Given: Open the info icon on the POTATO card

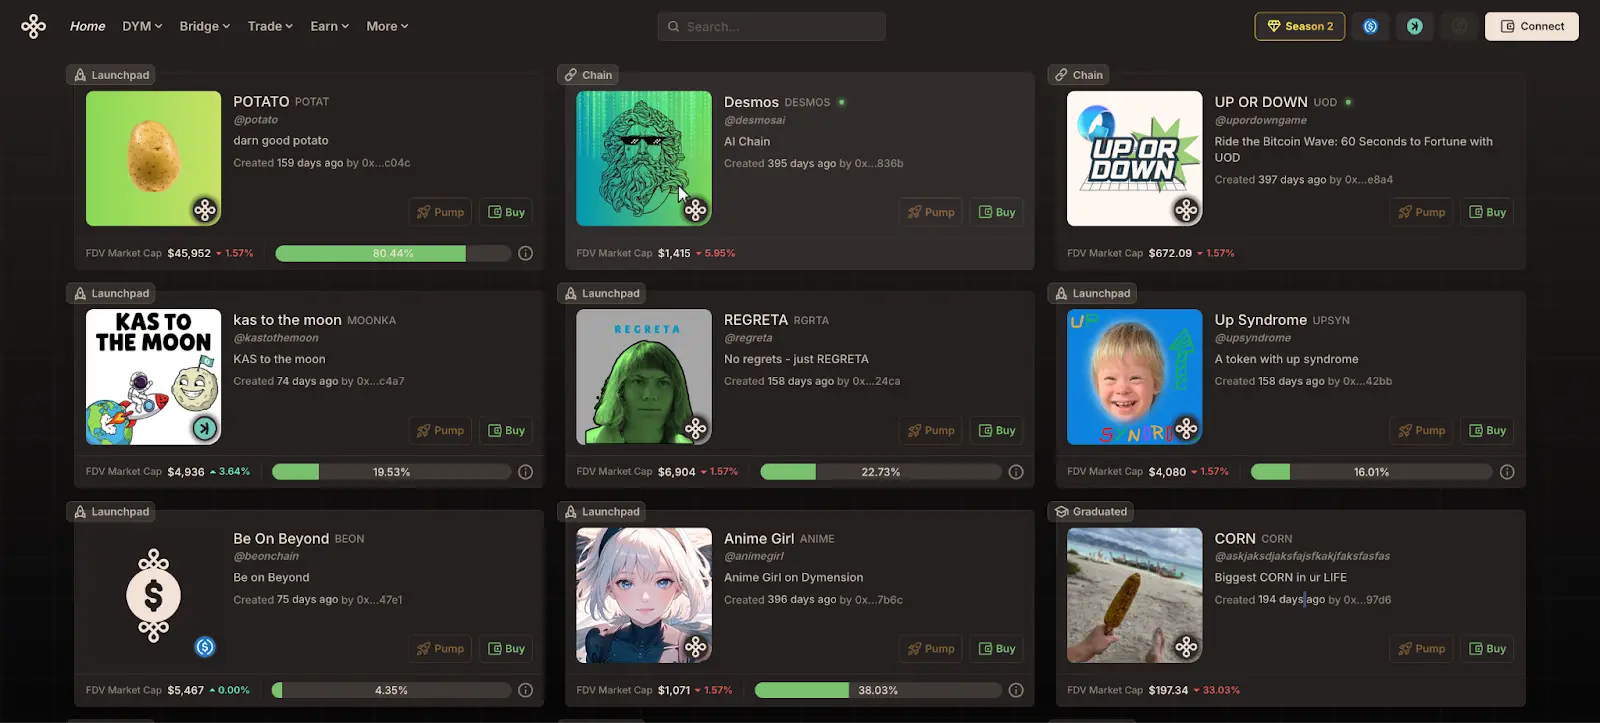Looking at the screenshot, I should click(x=525, y=254).
